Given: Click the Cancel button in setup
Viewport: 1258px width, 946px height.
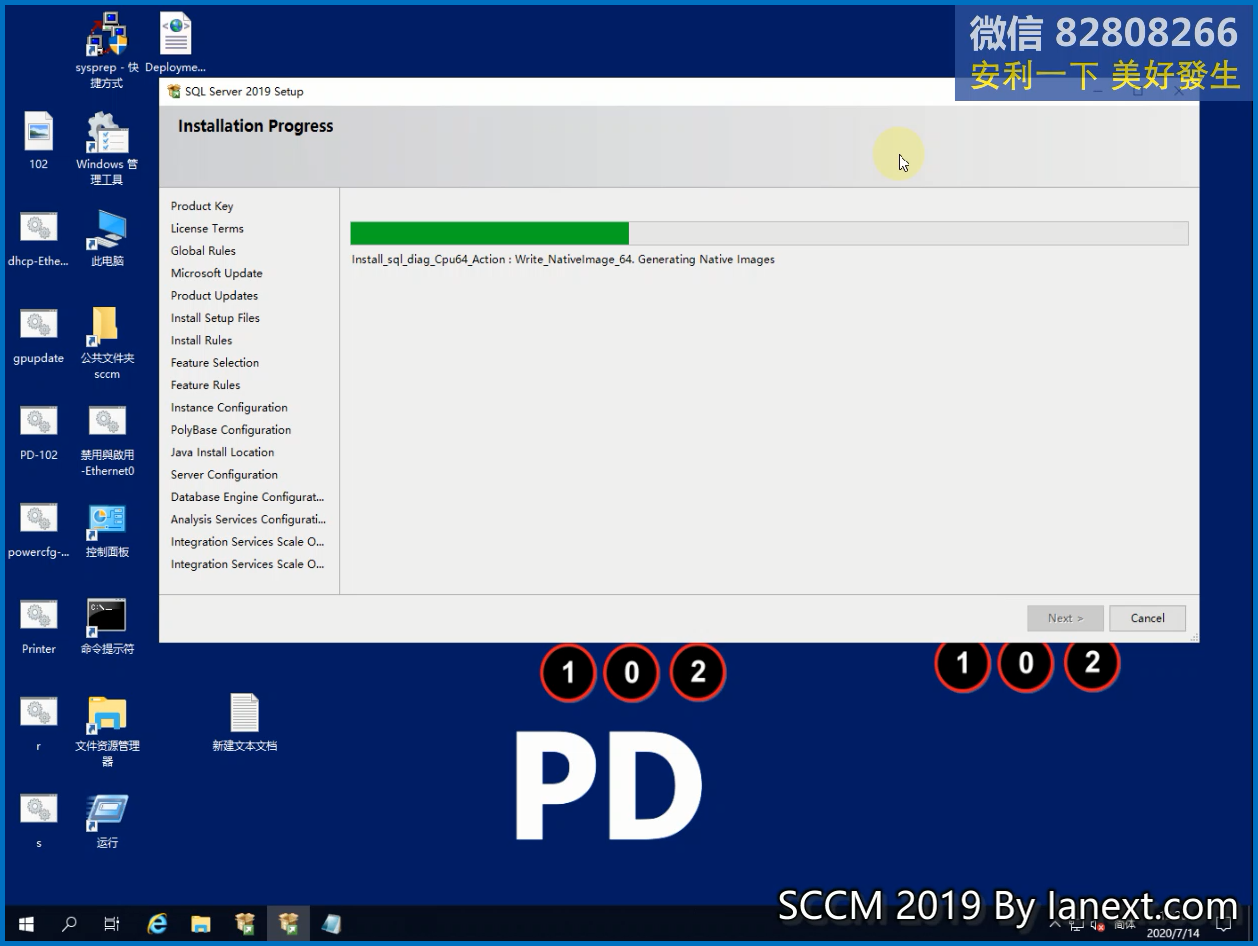Looking at the screenshot, I should coord(1147,618).
